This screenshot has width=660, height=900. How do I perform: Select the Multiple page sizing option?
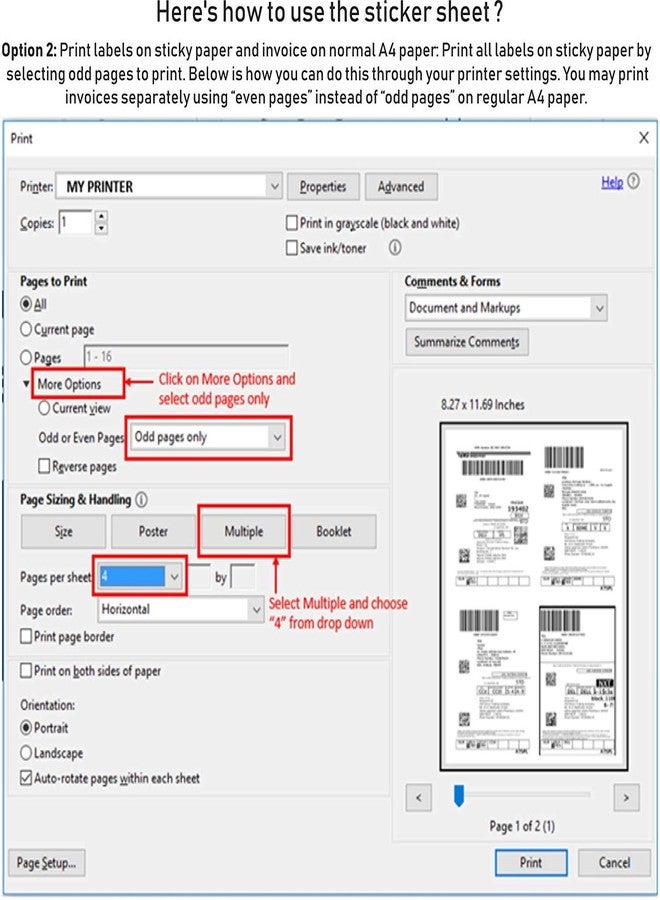coord(244,532)
